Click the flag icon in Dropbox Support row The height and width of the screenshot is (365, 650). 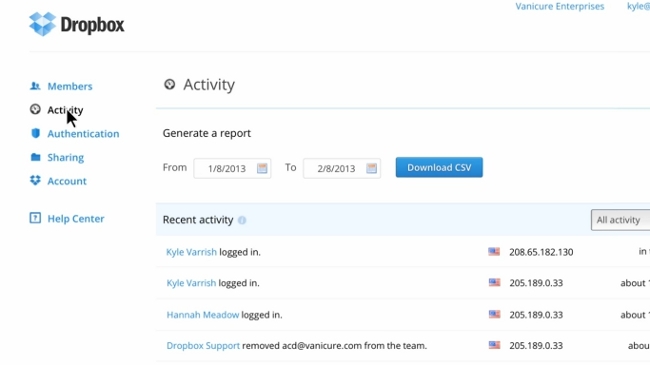click(494, 345)
